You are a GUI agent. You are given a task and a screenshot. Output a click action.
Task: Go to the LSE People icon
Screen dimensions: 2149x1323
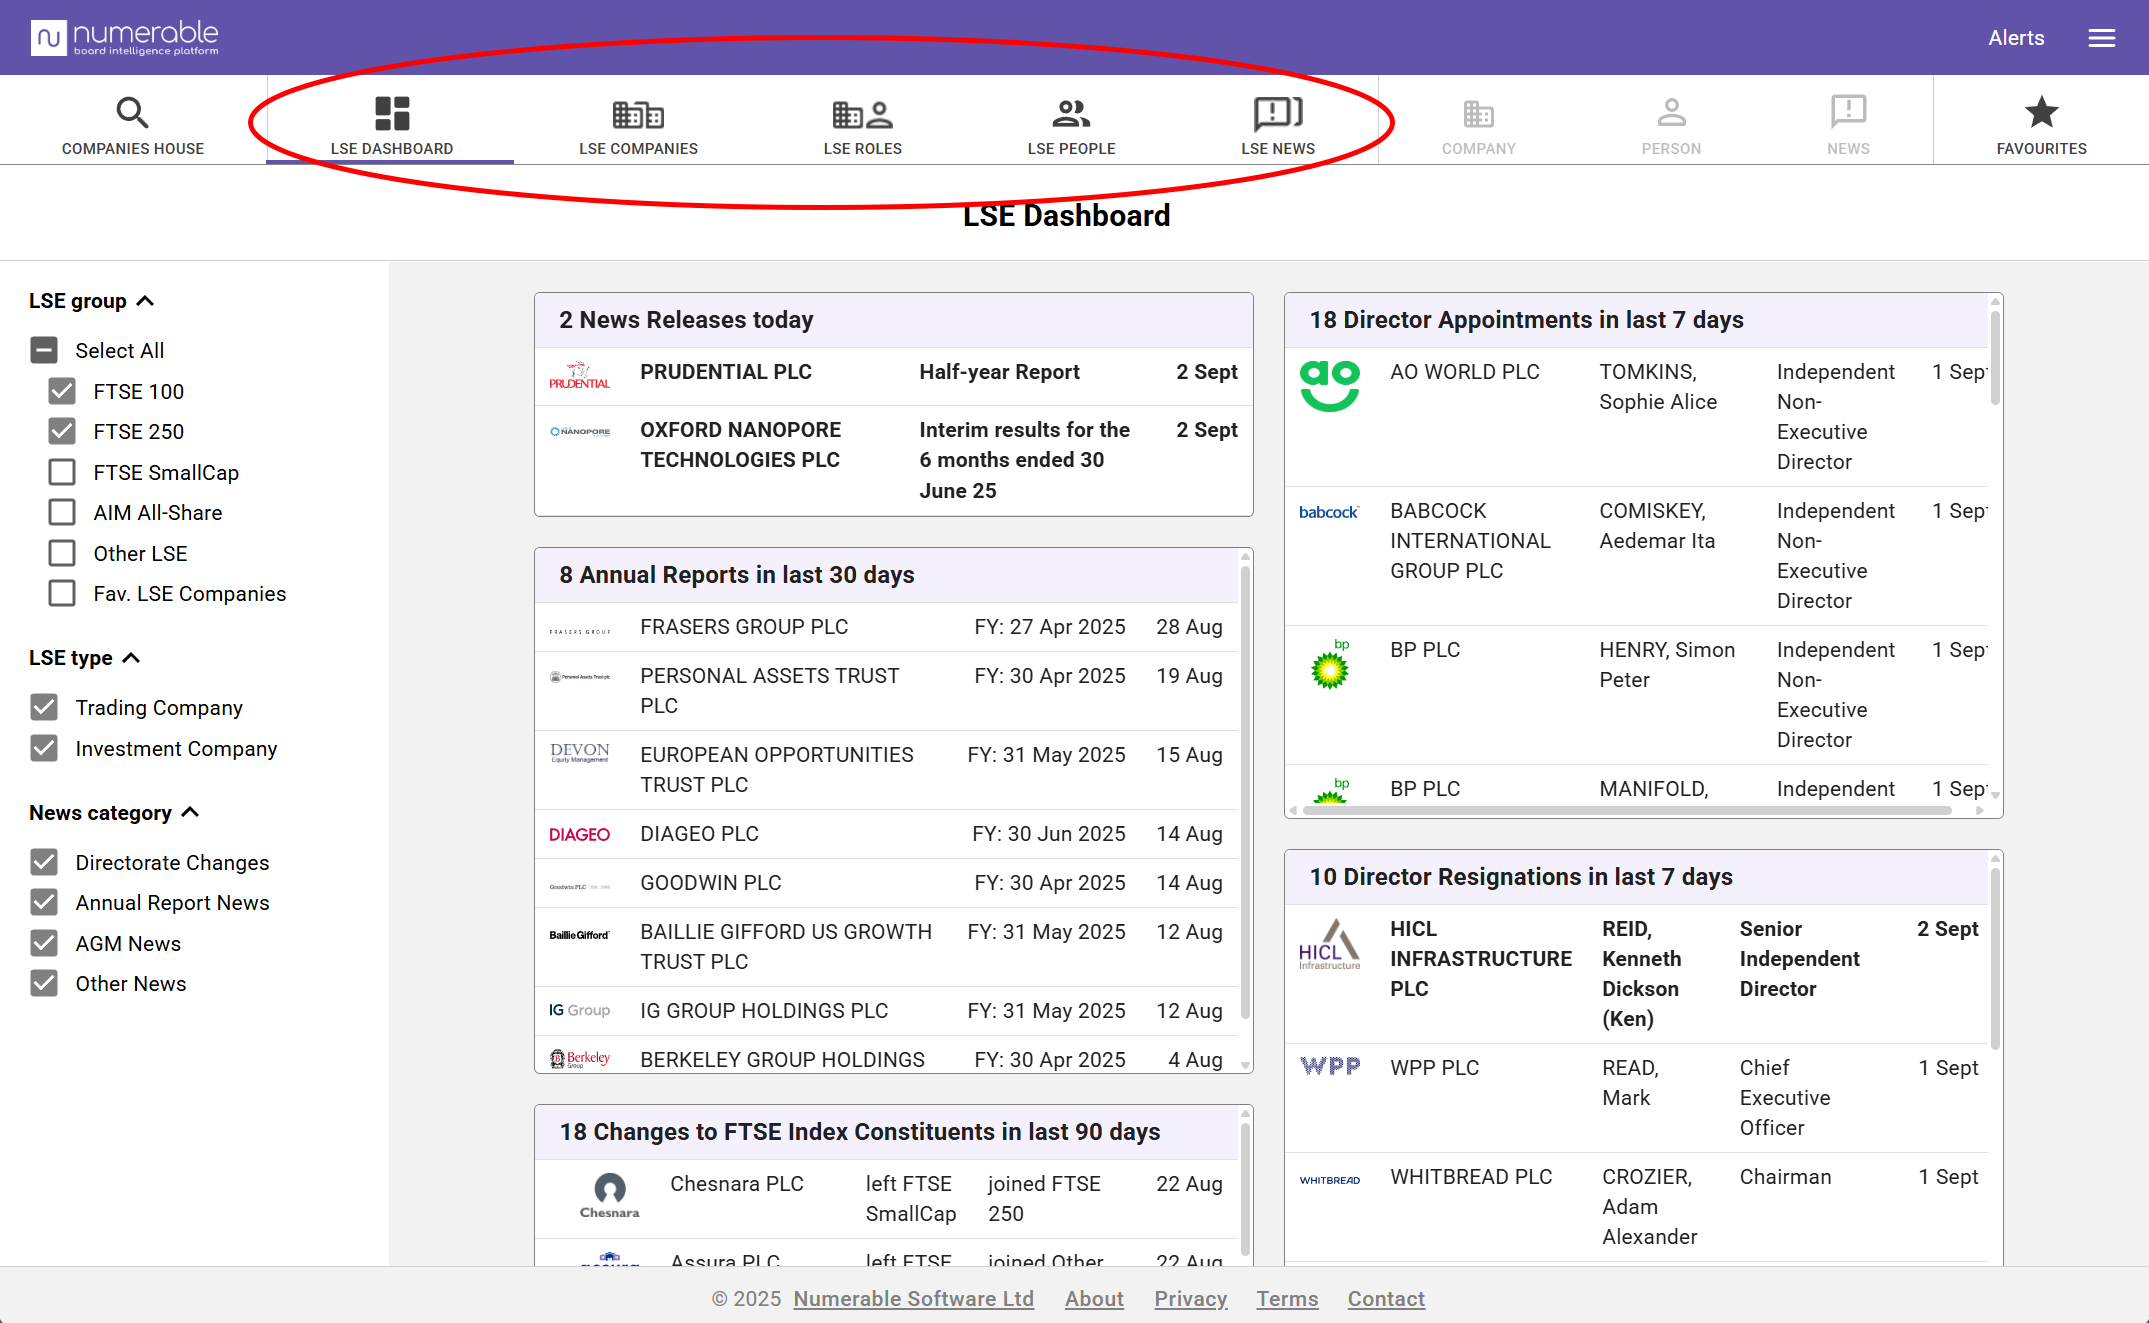(x=1070, y=114)
